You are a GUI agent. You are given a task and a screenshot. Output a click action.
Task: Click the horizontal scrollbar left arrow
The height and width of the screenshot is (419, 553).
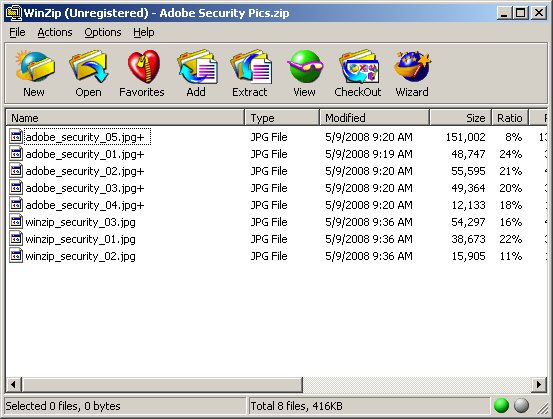13,384
